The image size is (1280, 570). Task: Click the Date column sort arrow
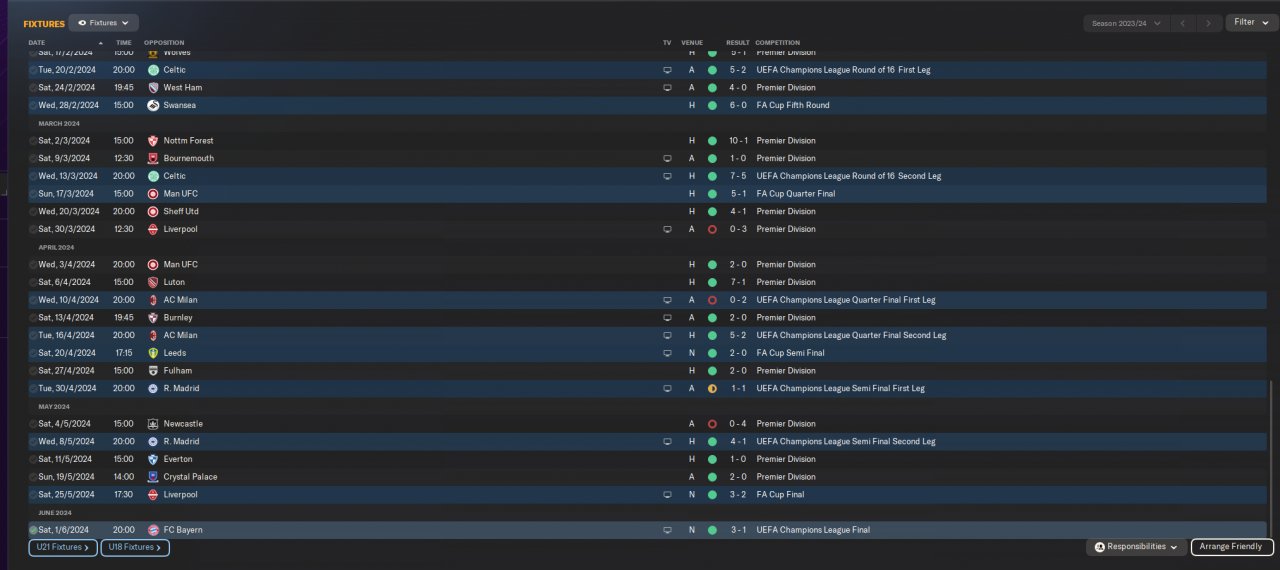coord(100,43)
